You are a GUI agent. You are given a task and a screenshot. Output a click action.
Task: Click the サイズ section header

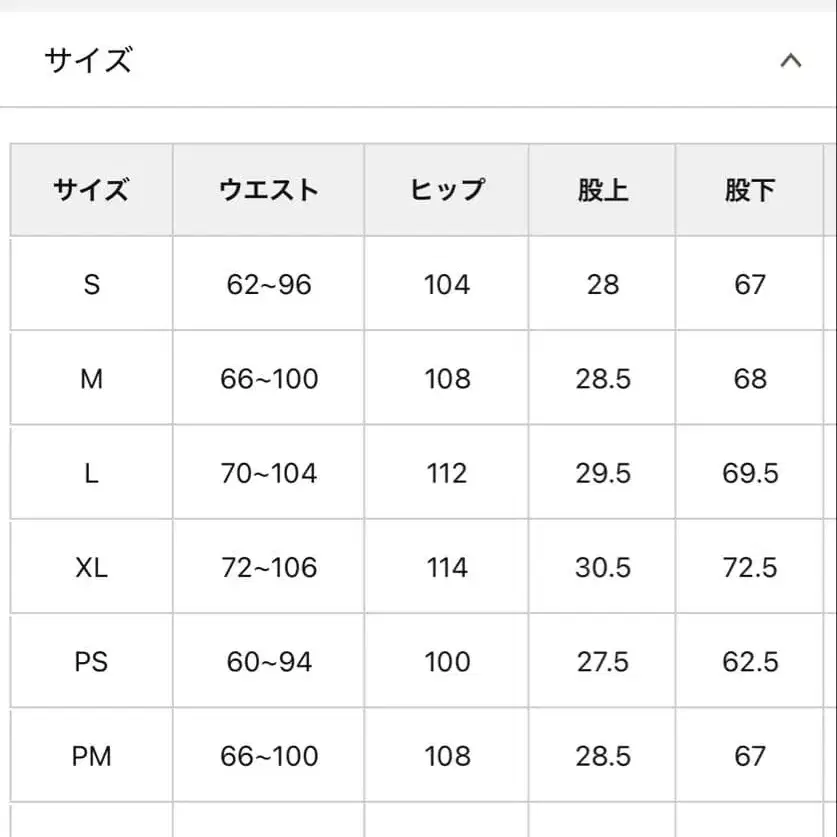(x=88, y=60)
